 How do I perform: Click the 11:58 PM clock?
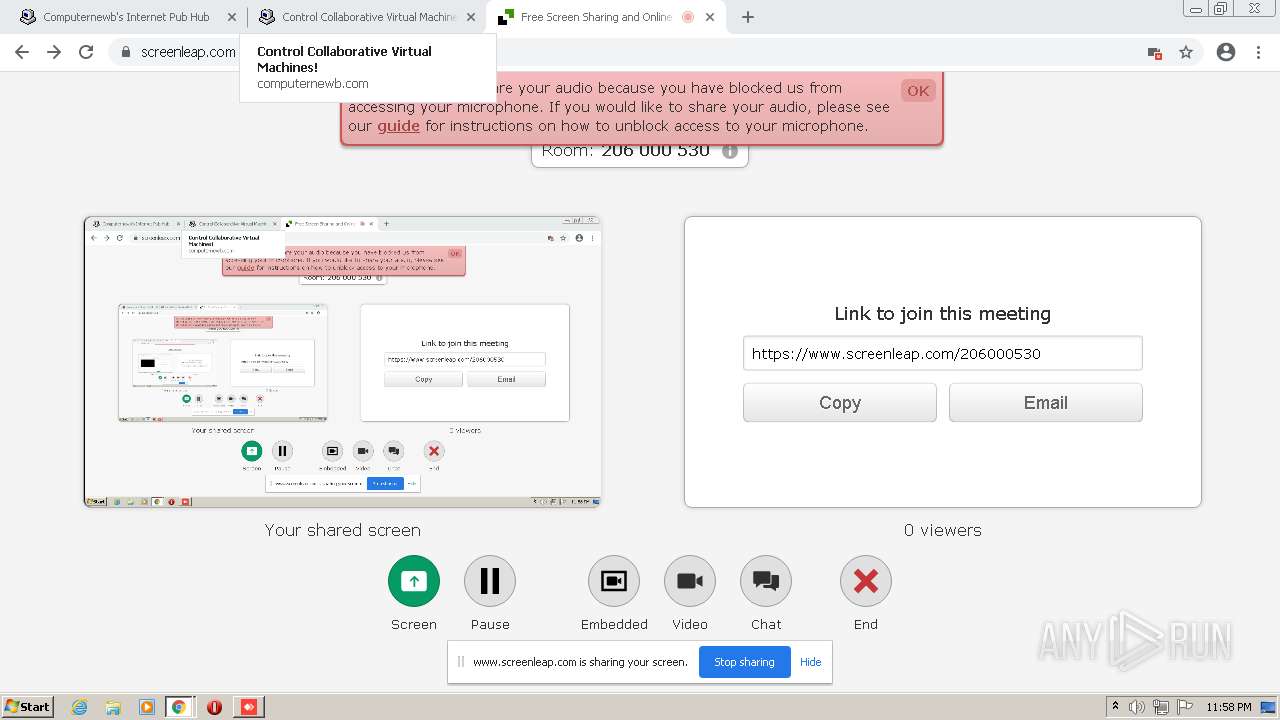[x=1229, y=707]
